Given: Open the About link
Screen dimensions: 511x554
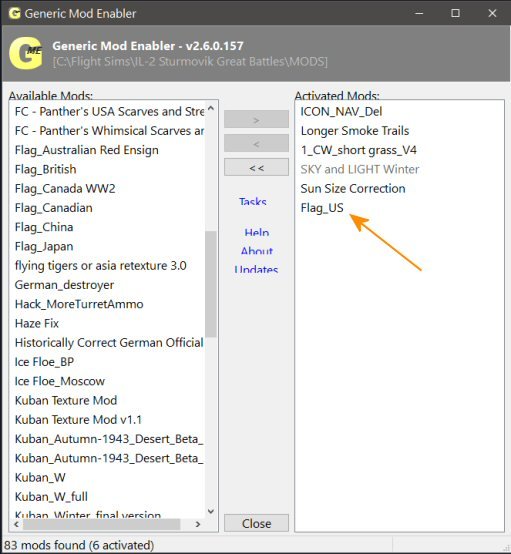Looking at the screenshot, I should 257,251.
